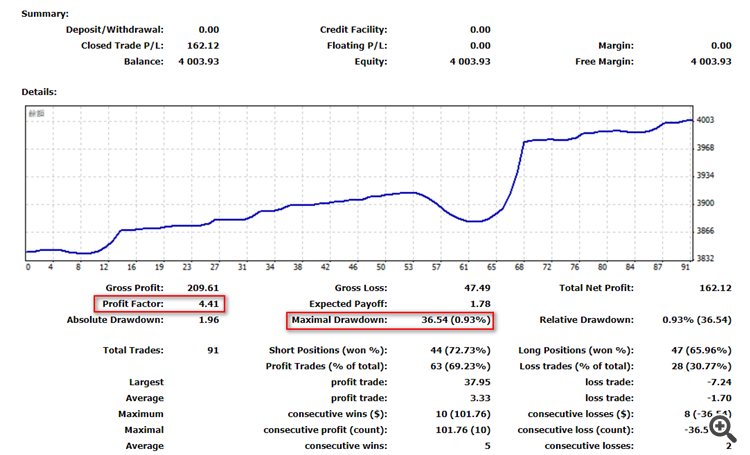750x455 pixels.
Task: Click the largest profit trade value 37.95
Action: coord(477,382)
